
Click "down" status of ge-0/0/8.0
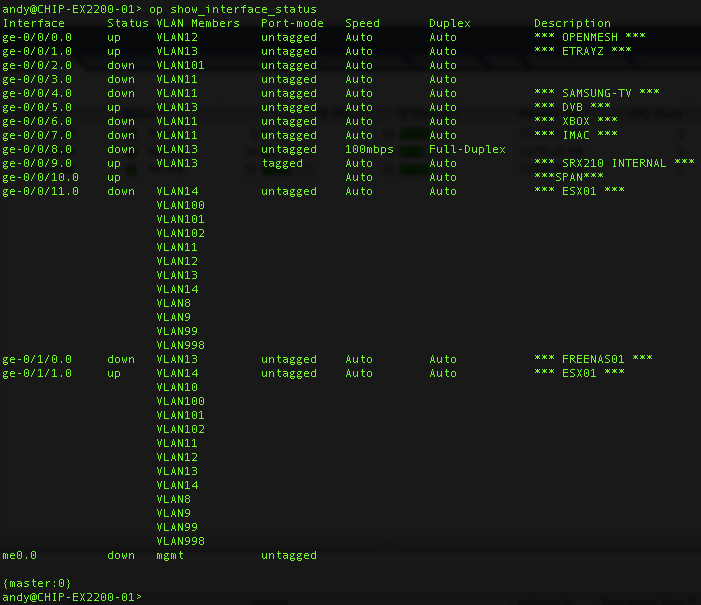click(x=121, y=149)
